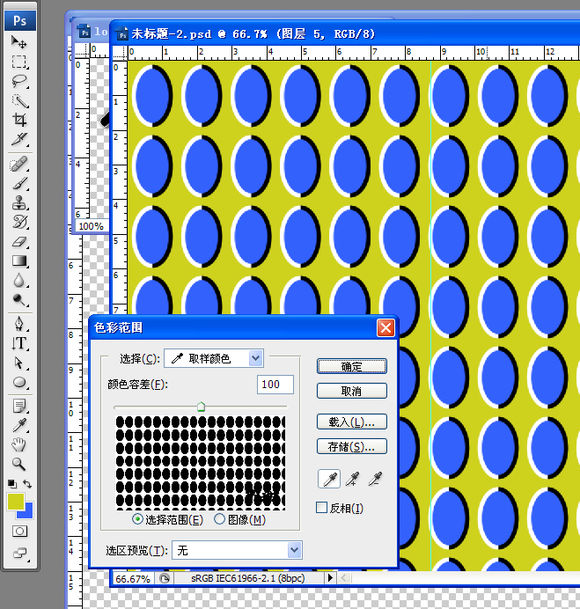Select the Blur tool
580x609 pixels.
[19, 280]
